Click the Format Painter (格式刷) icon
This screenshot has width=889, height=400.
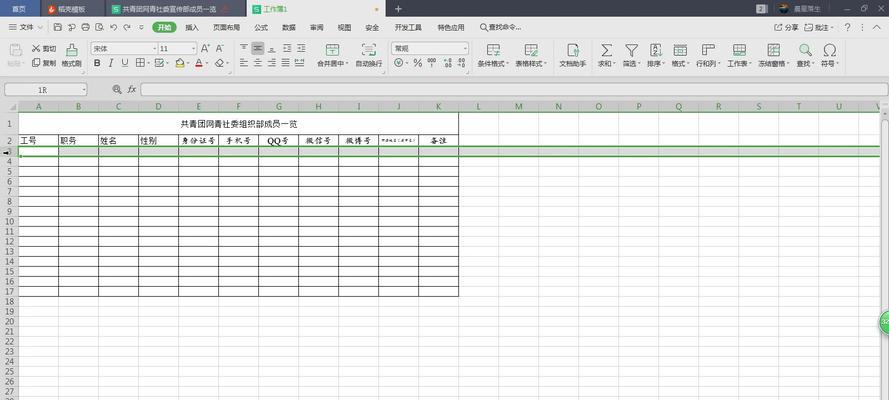tap(71, 50)
